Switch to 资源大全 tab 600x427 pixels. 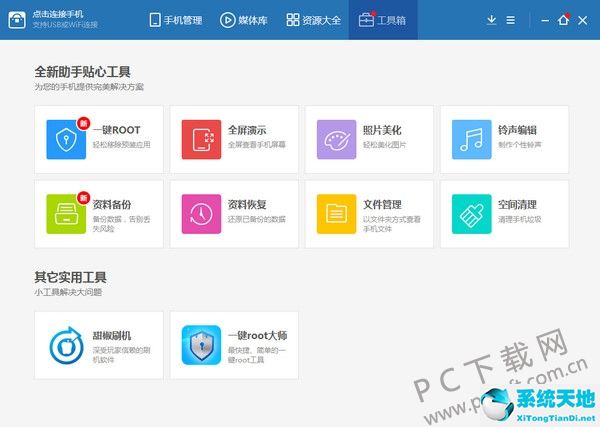point(313,20)
